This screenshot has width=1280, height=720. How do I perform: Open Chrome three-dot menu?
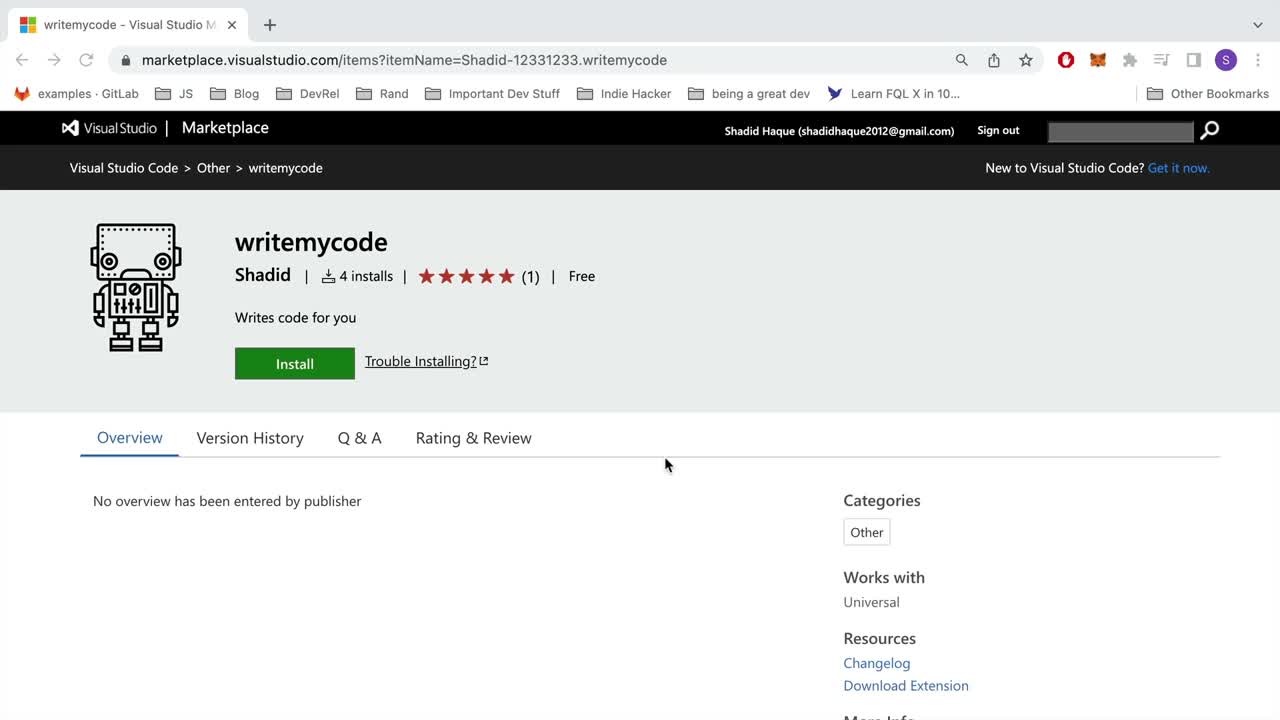(x=1258, y=60)
